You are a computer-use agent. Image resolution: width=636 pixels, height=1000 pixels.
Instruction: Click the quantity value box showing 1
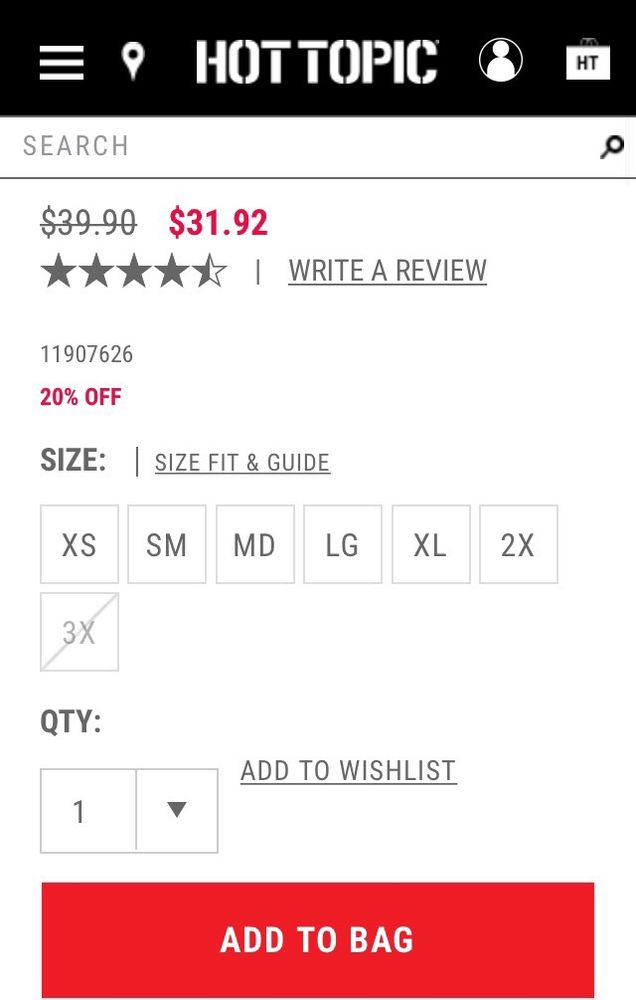point(87,810)
